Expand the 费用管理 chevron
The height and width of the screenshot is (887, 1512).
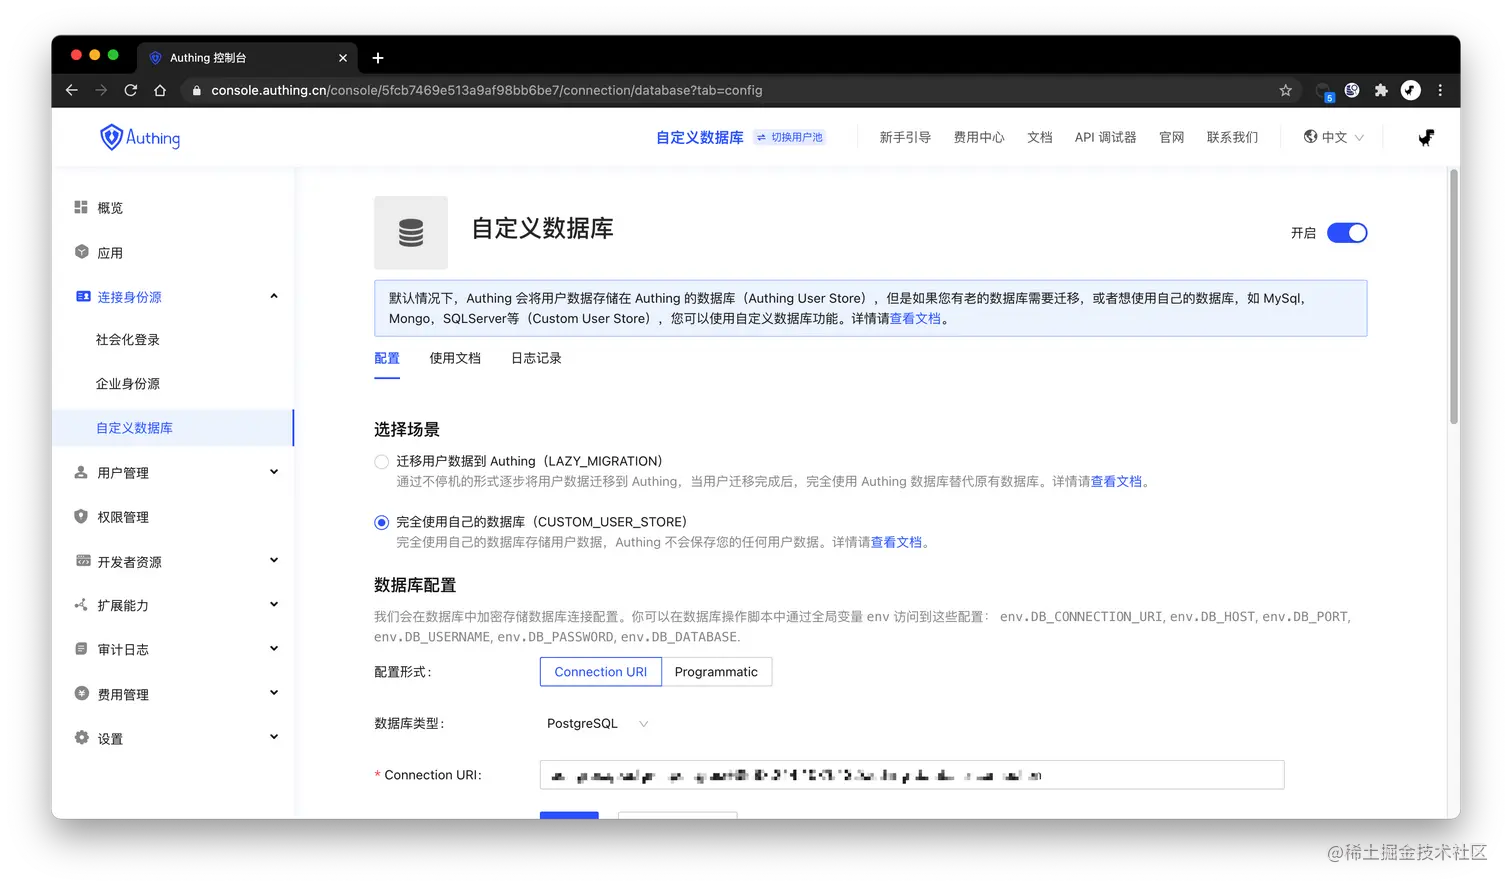tap(274, 693)
